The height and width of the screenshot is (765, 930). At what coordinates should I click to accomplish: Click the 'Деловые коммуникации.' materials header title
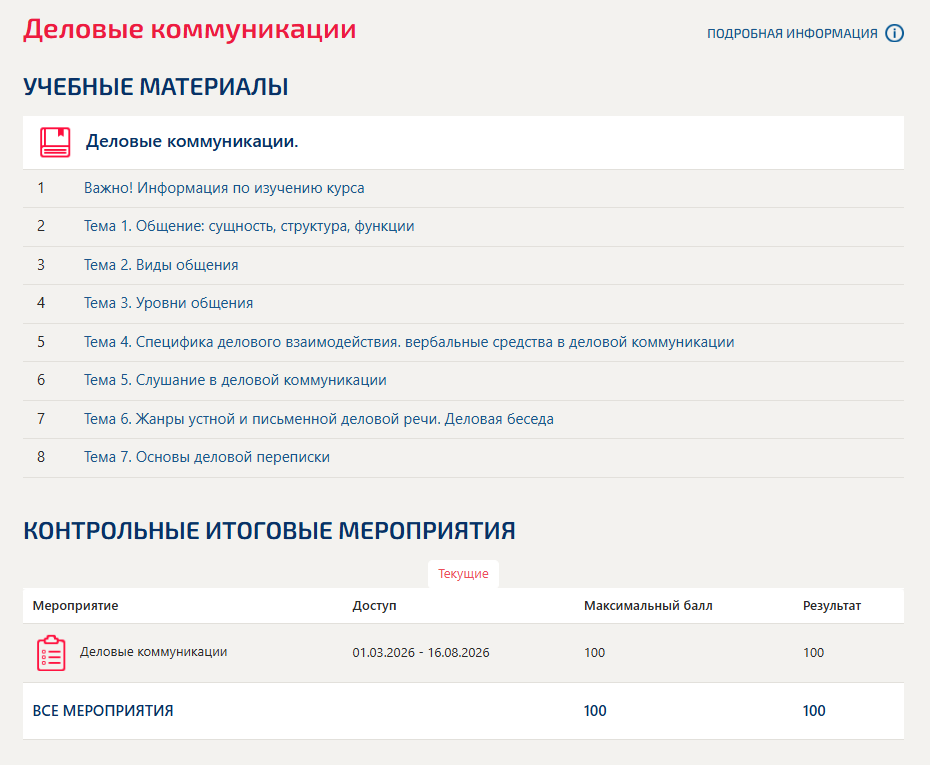[192, 141]
